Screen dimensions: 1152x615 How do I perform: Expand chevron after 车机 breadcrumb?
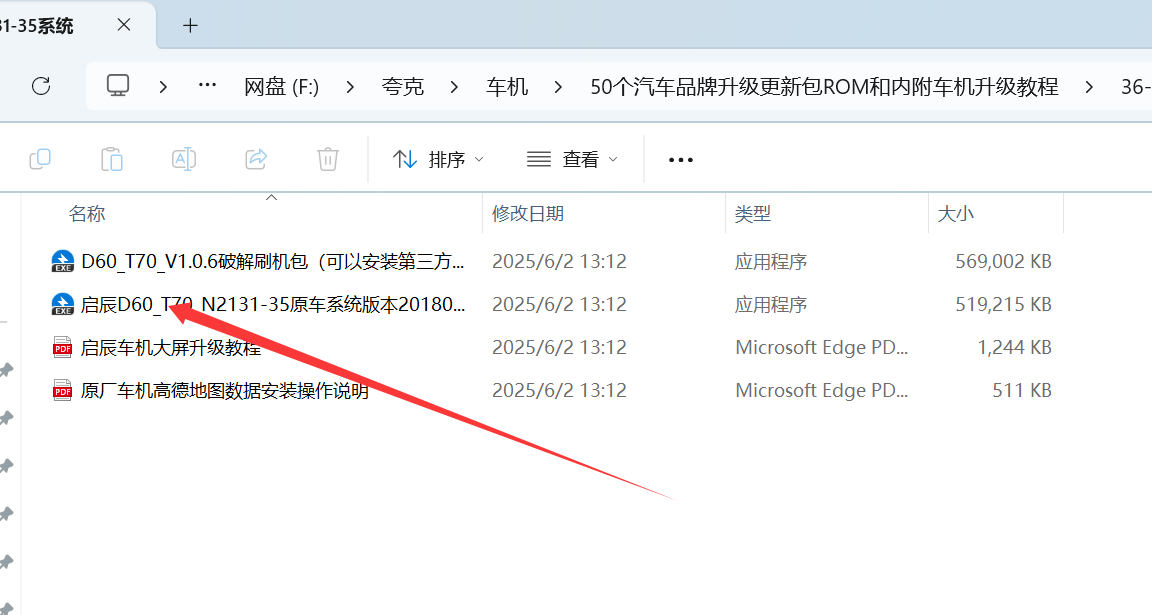(558, 87)
